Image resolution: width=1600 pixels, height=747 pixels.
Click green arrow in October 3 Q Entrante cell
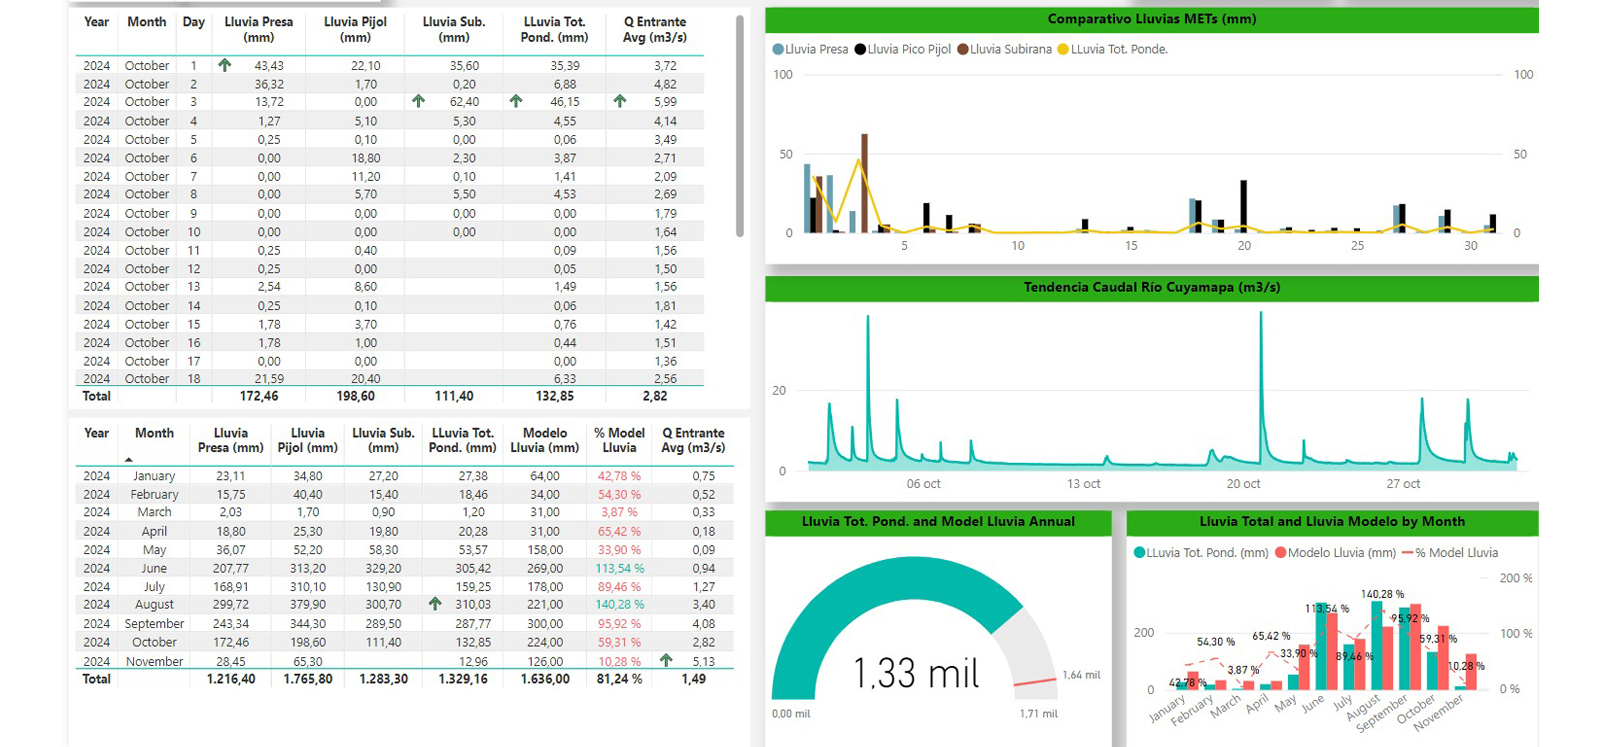pos(620,101)
